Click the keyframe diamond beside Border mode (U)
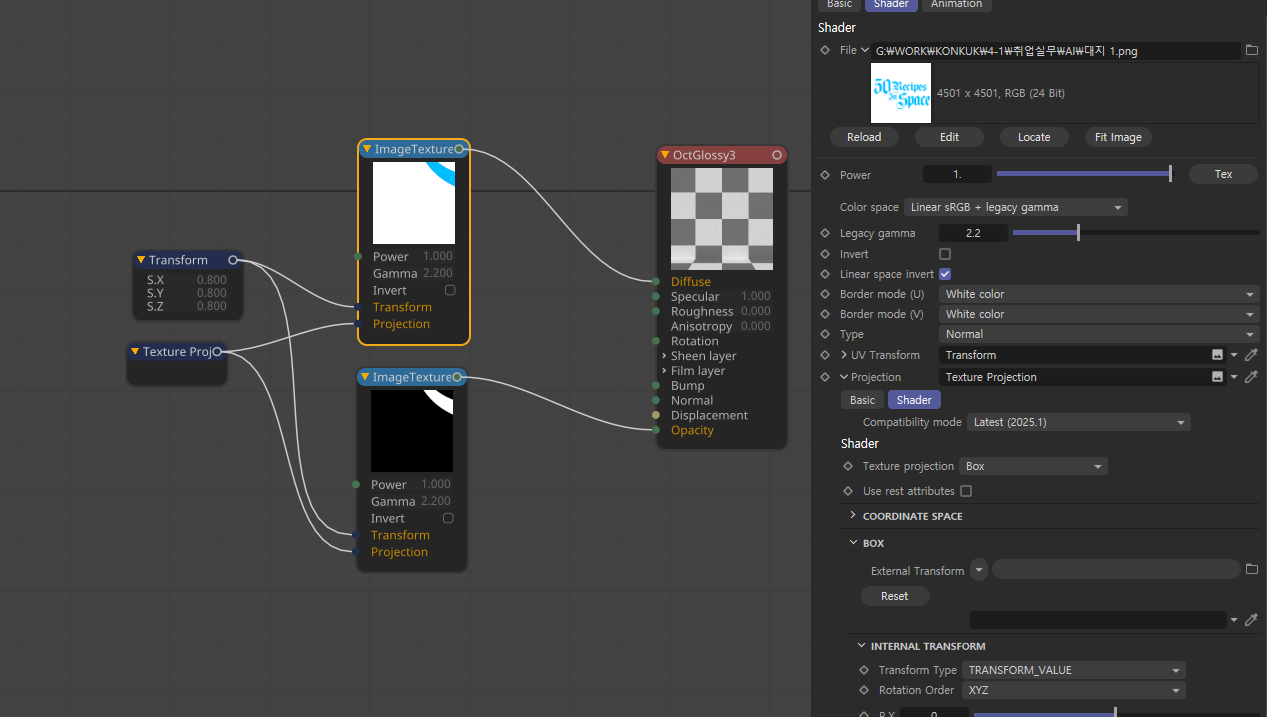This screenshot has width=1267, height=717. point(825,294)
